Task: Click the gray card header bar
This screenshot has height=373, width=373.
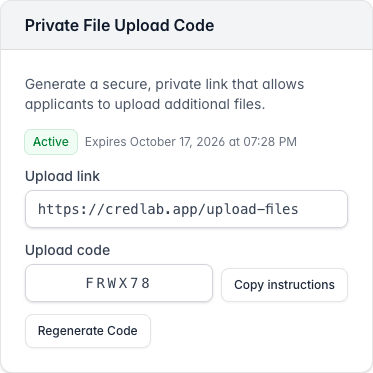Action: point(186,25)
